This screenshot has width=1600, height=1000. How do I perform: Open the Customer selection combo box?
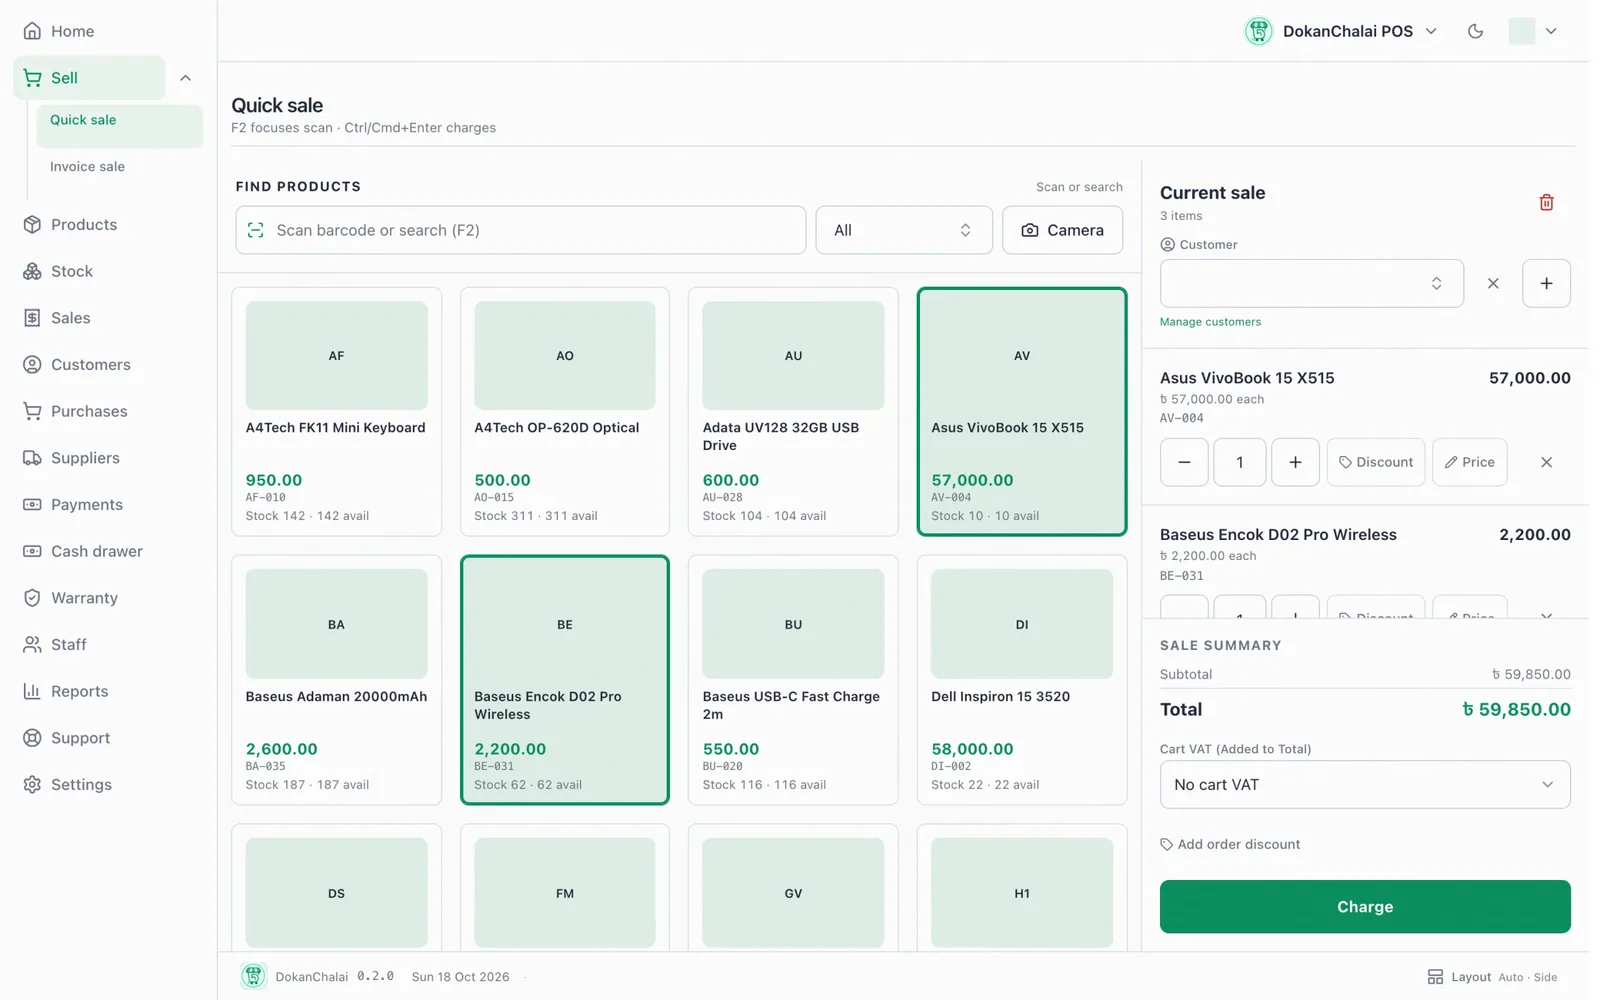[x=1312, y=283]
